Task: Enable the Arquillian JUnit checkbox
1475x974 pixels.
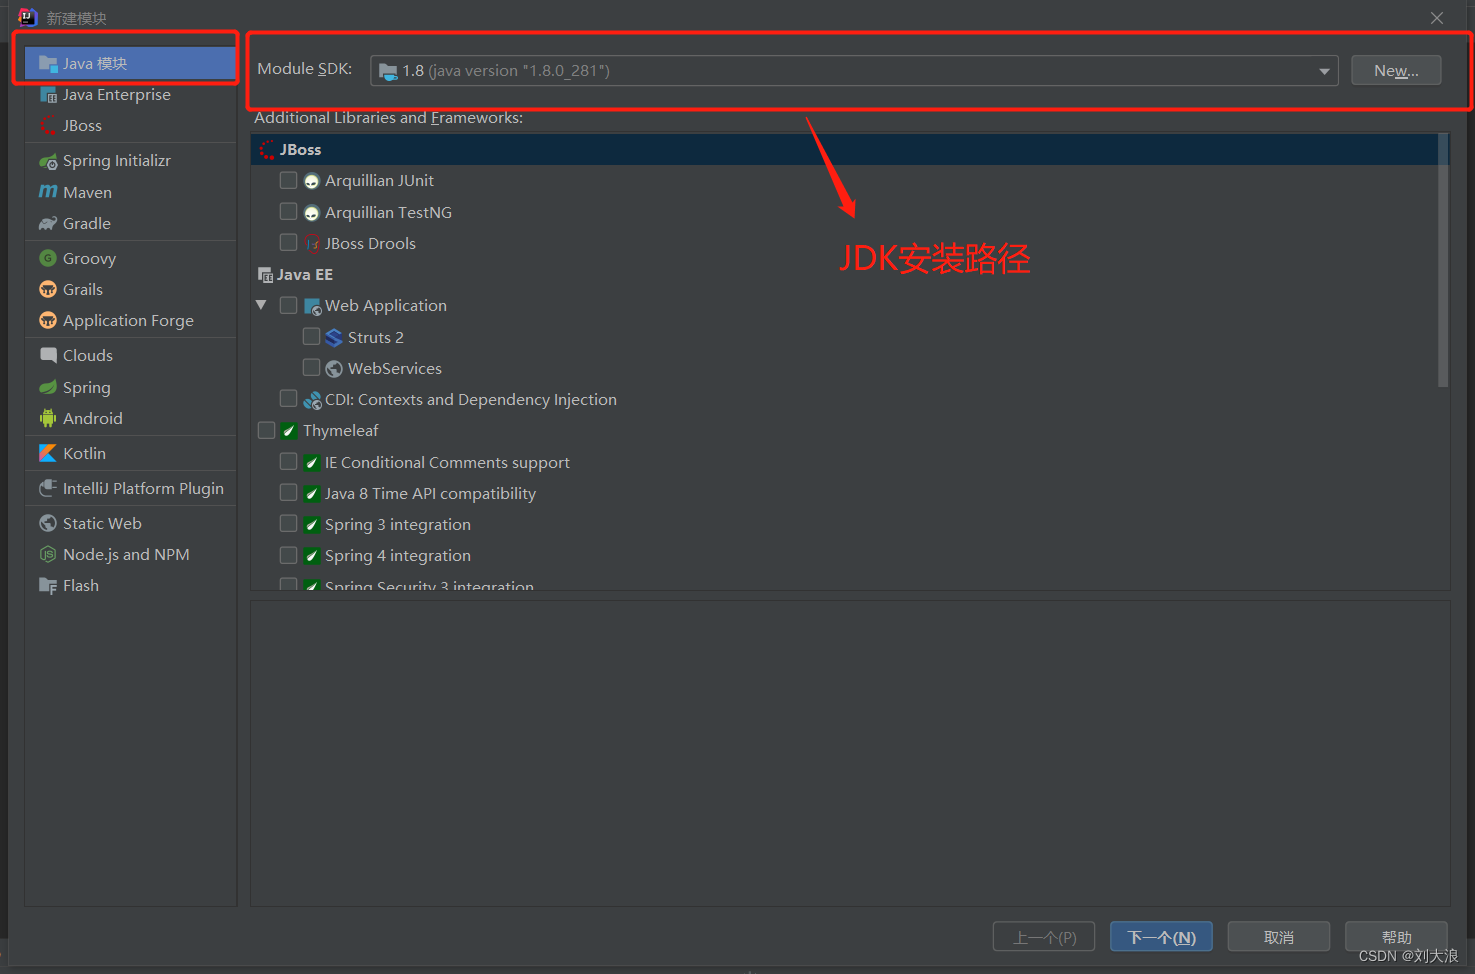Action: tap(288, 181)
